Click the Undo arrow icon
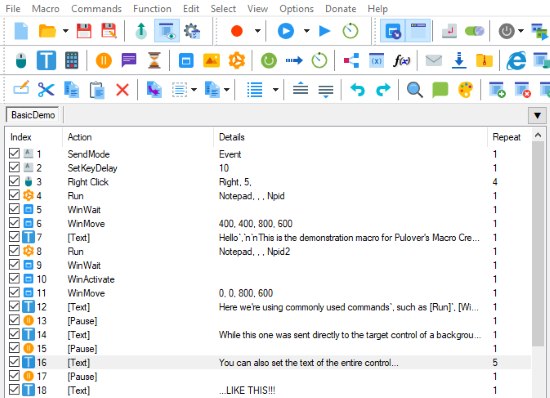550x398 pixels. click(x=357, y=90)
